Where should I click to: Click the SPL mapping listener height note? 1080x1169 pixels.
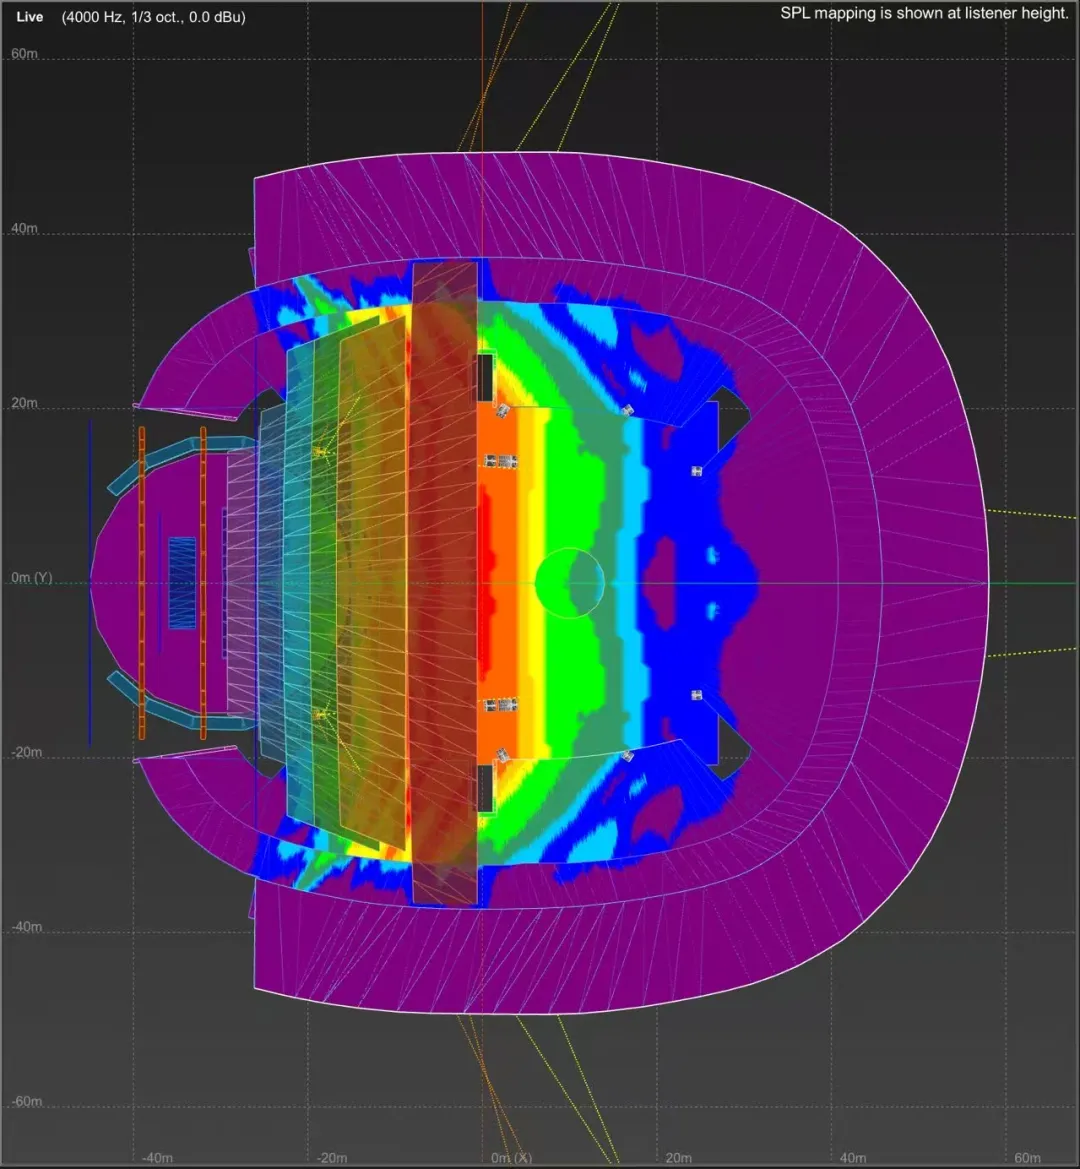[924, 15]
